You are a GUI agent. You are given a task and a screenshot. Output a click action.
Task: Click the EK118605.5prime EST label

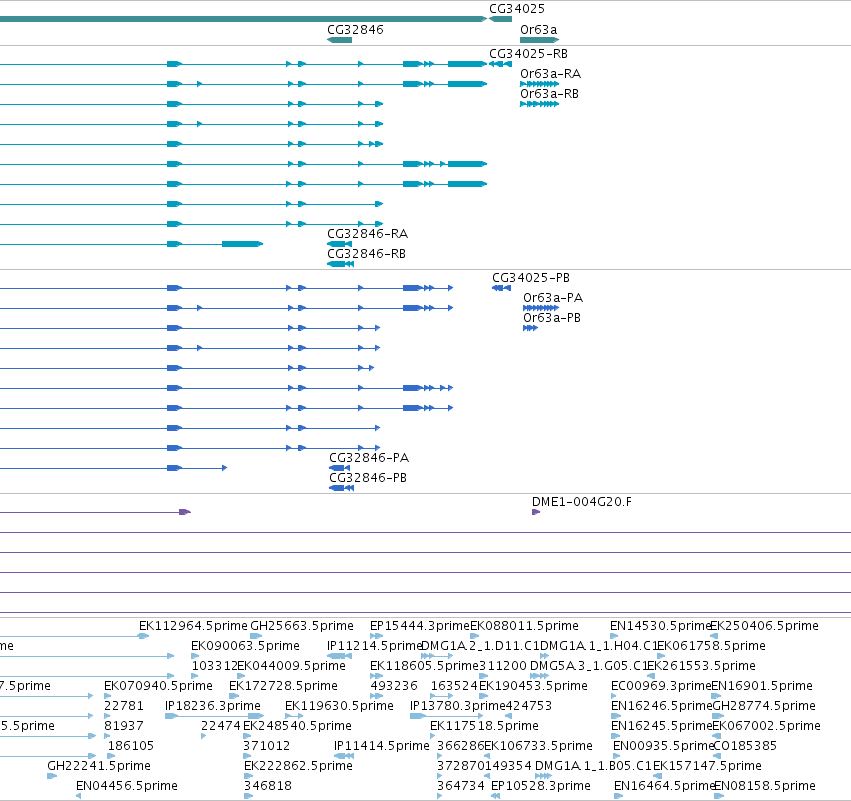(424, 666)
